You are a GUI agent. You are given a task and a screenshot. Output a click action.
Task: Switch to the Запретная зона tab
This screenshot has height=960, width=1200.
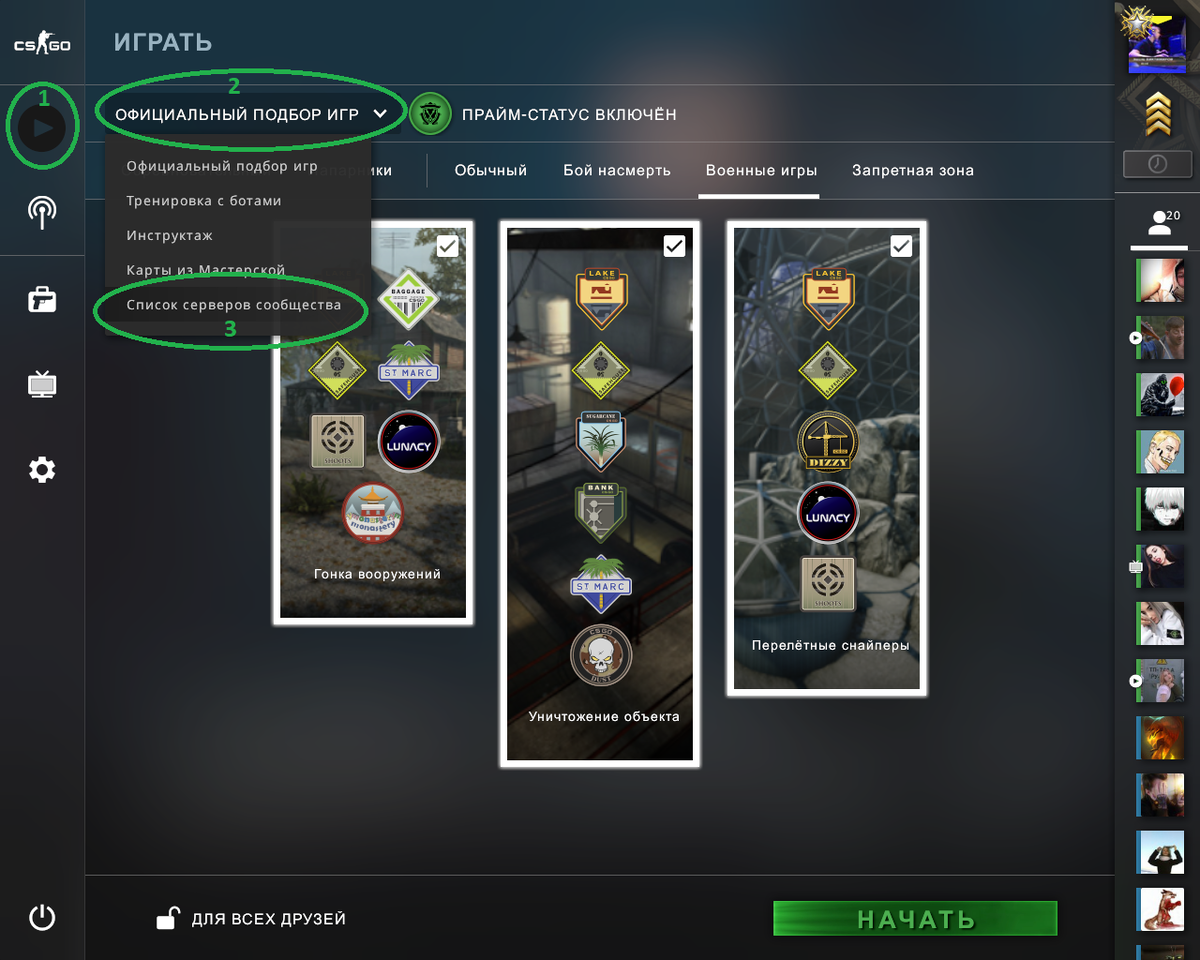[913, 170]
